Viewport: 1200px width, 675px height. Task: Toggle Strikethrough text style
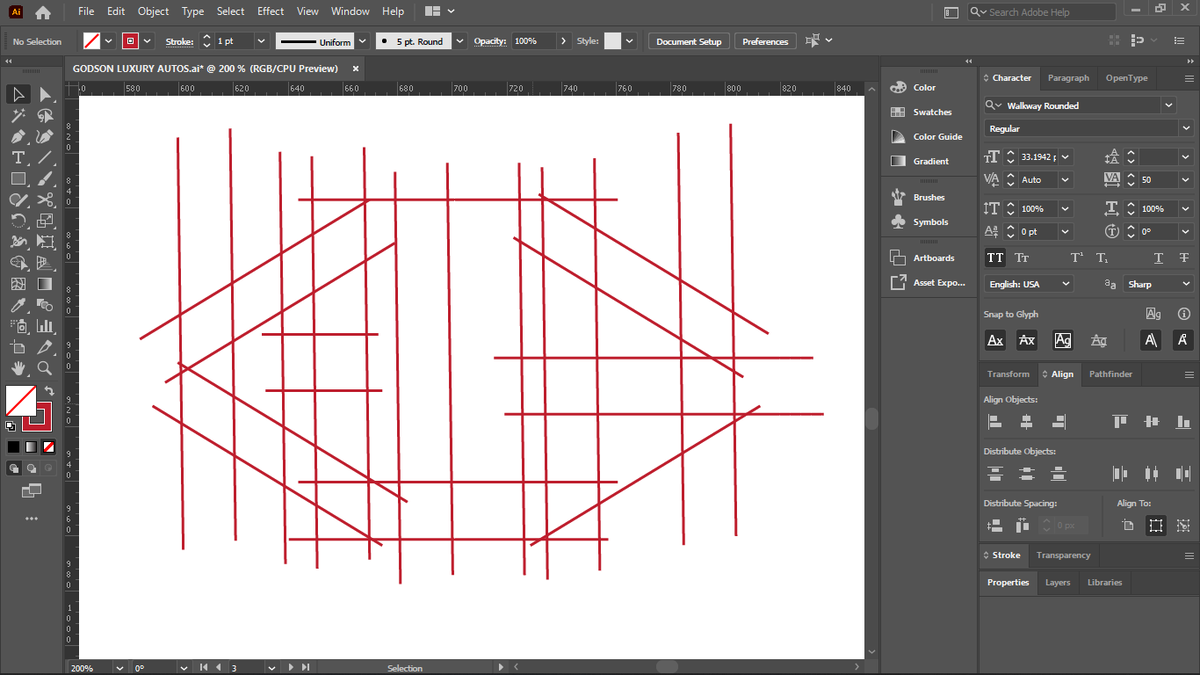pos(1184,257)
